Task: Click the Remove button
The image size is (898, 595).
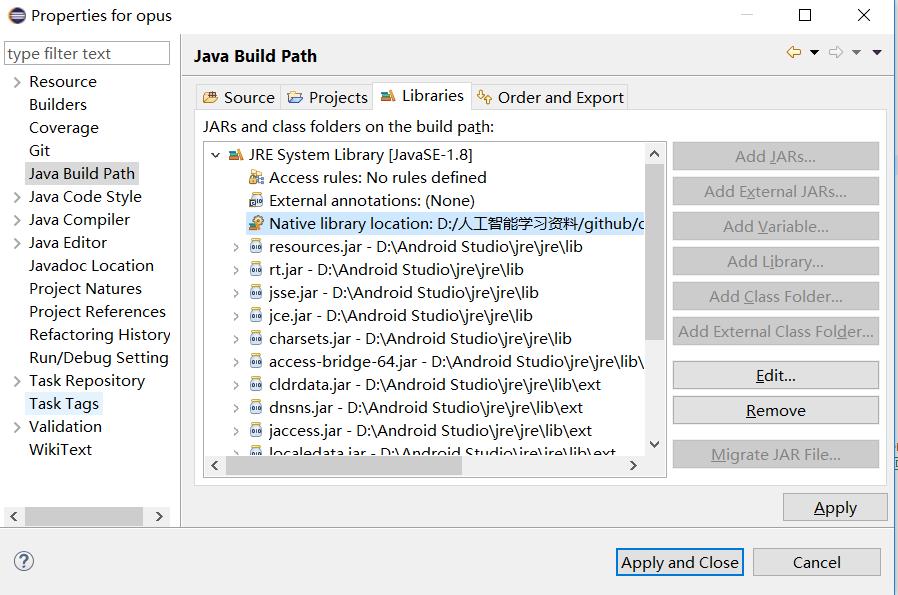Action: [775, 410]
